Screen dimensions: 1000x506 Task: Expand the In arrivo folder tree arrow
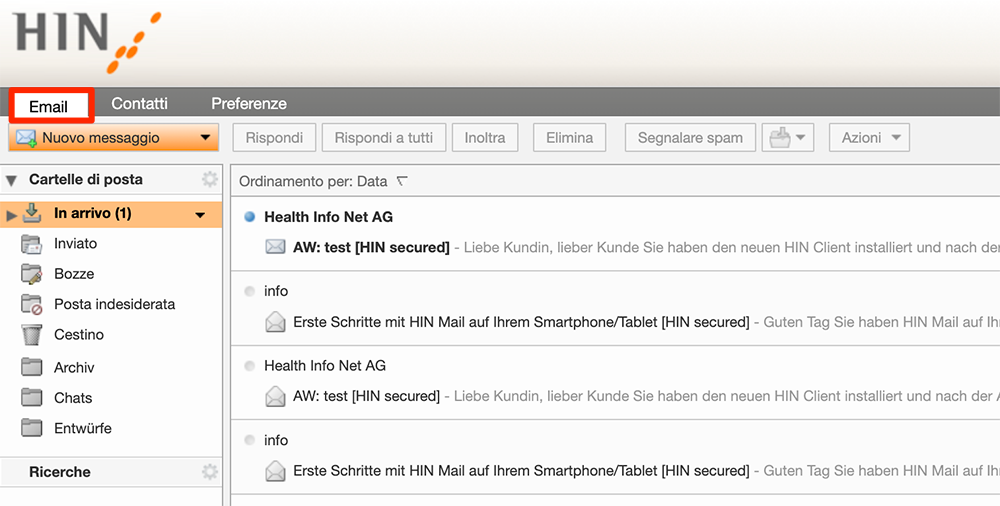(11, 216)
